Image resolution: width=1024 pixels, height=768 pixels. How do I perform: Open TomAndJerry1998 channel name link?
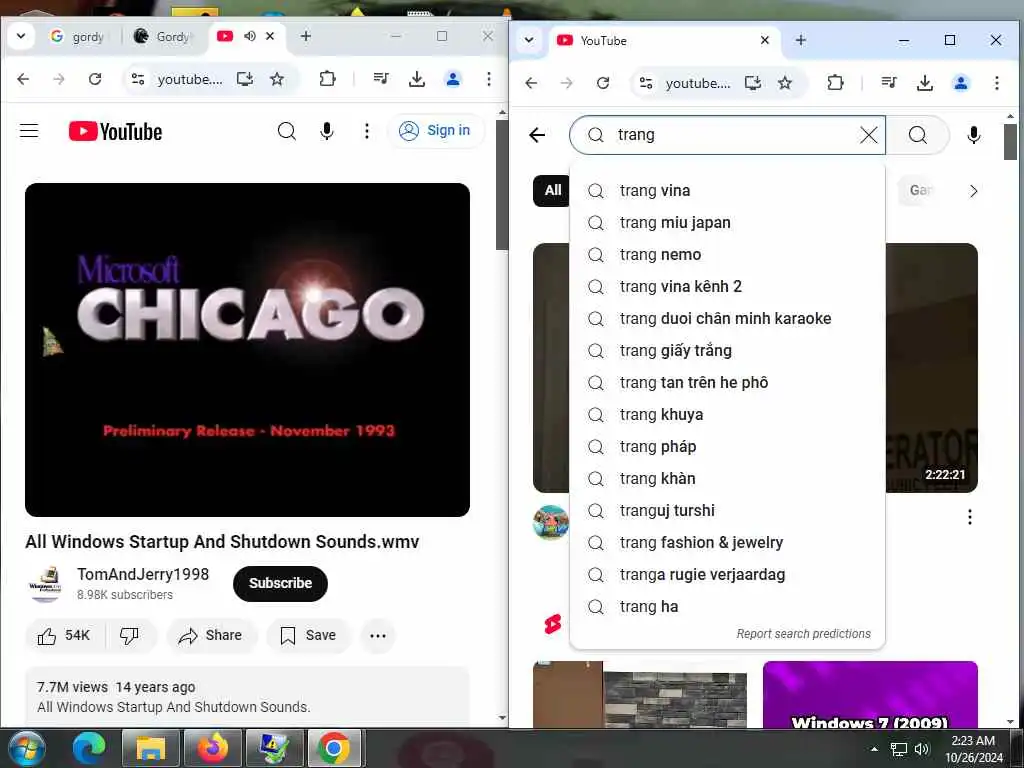(x=143, y=574)
